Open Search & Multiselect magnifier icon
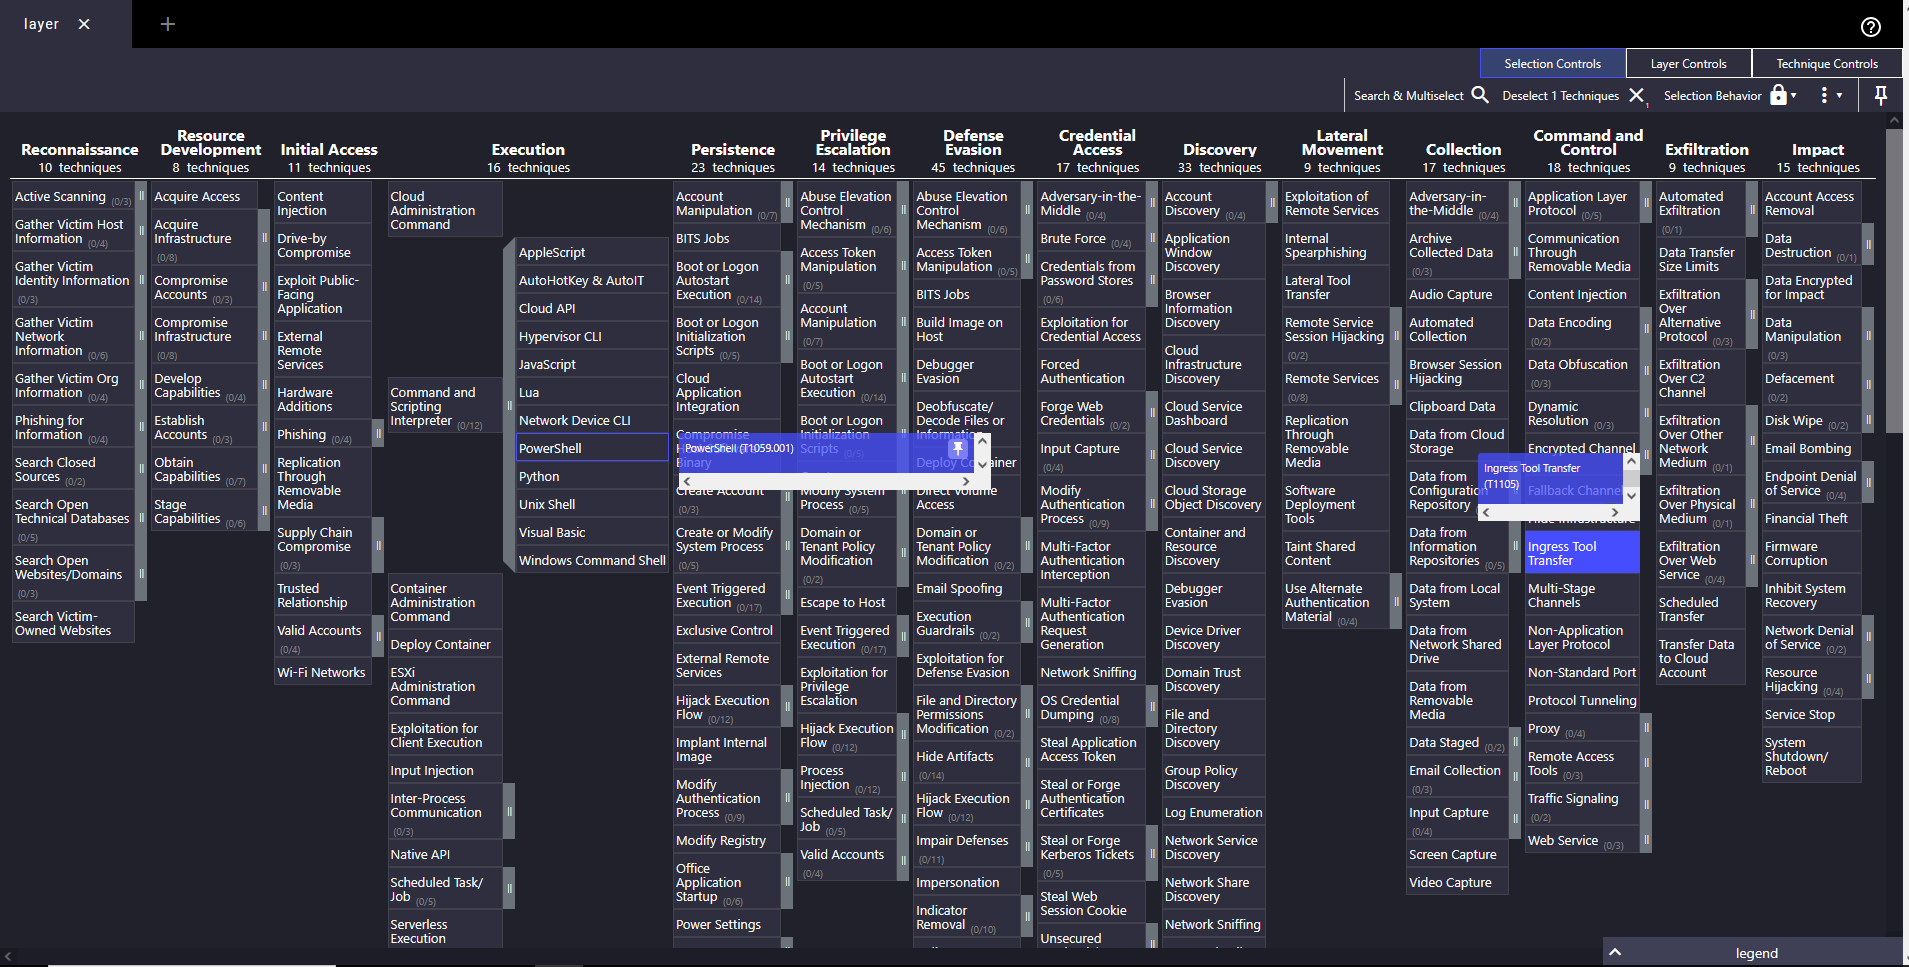 pyautogui.click(x=1480, y=95)
